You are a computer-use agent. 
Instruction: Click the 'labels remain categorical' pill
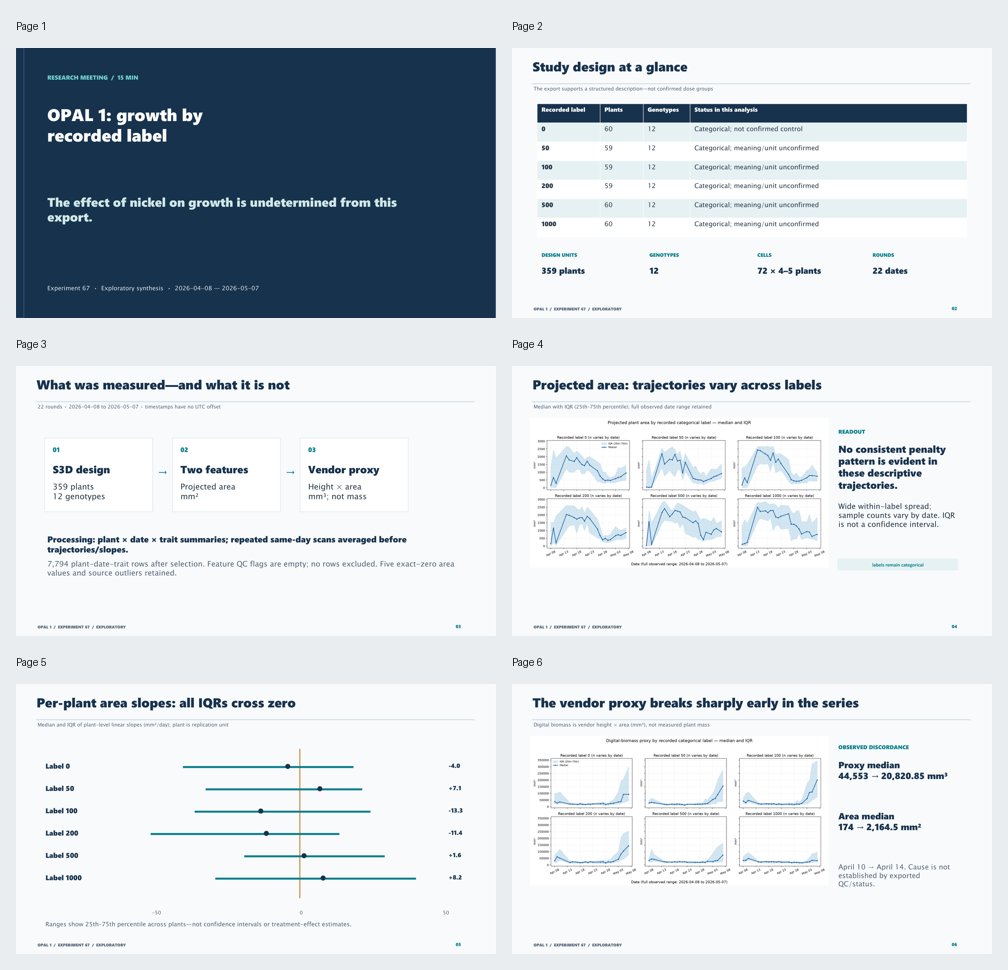(897, 565)
